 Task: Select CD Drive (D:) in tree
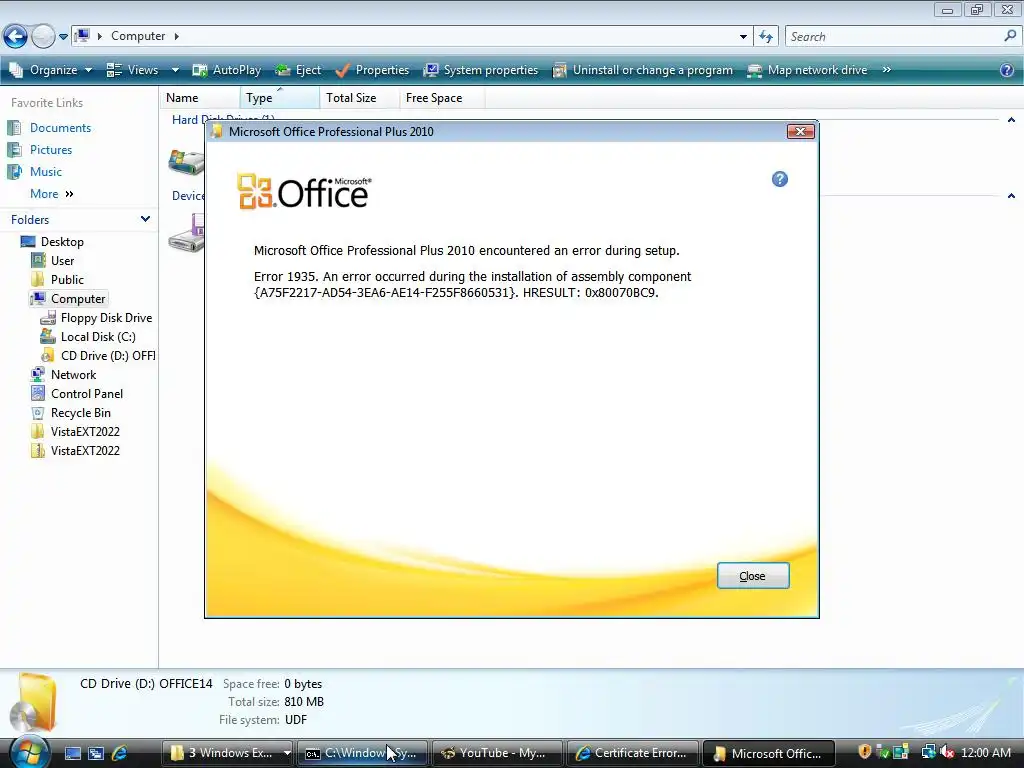coord(108,356)
